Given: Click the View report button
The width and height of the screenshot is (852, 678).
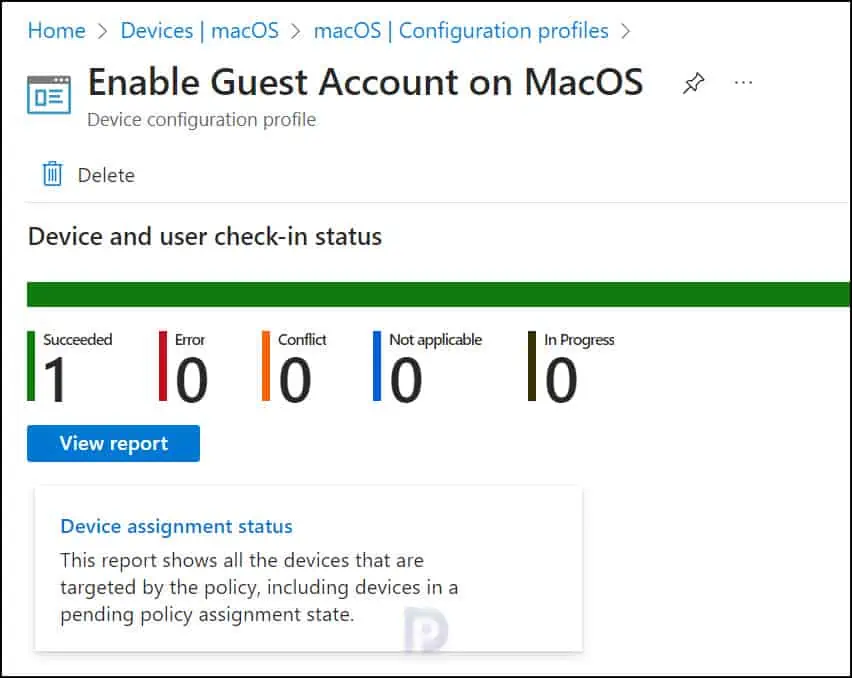Looking at the screenshot, I should tap(114, 443).
